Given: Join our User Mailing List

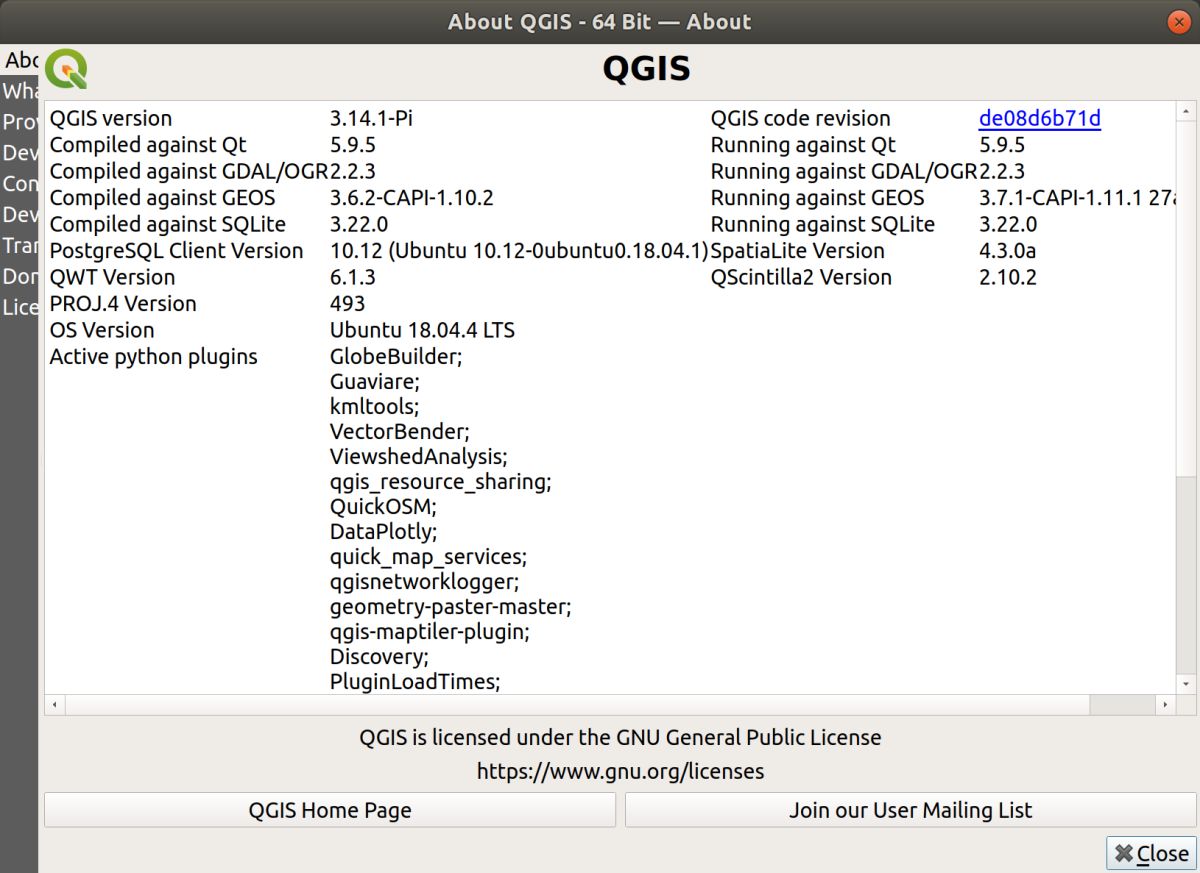Looking at the screenshot, I should 910,810.
